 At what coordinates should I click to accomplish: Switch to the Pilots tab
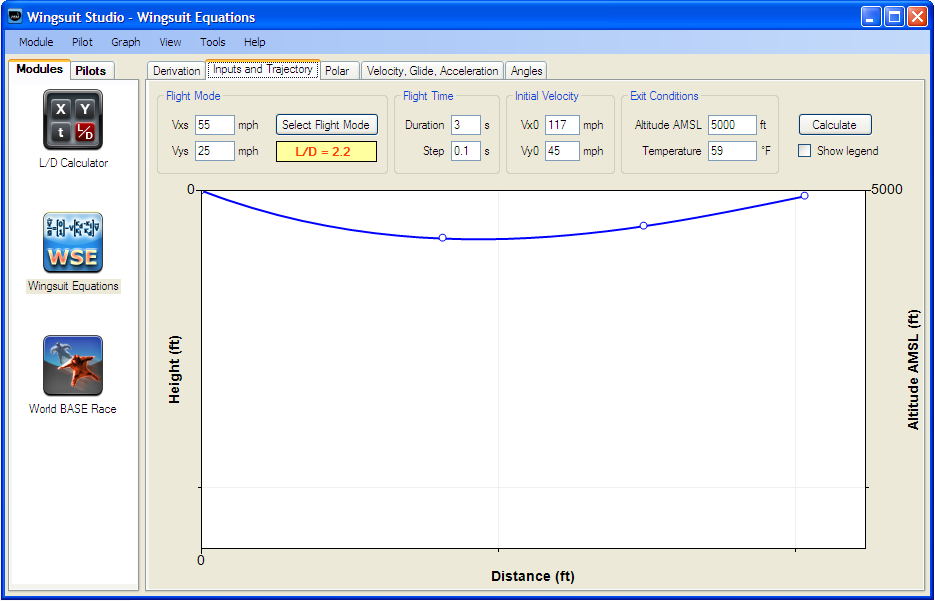click(91, 71)
